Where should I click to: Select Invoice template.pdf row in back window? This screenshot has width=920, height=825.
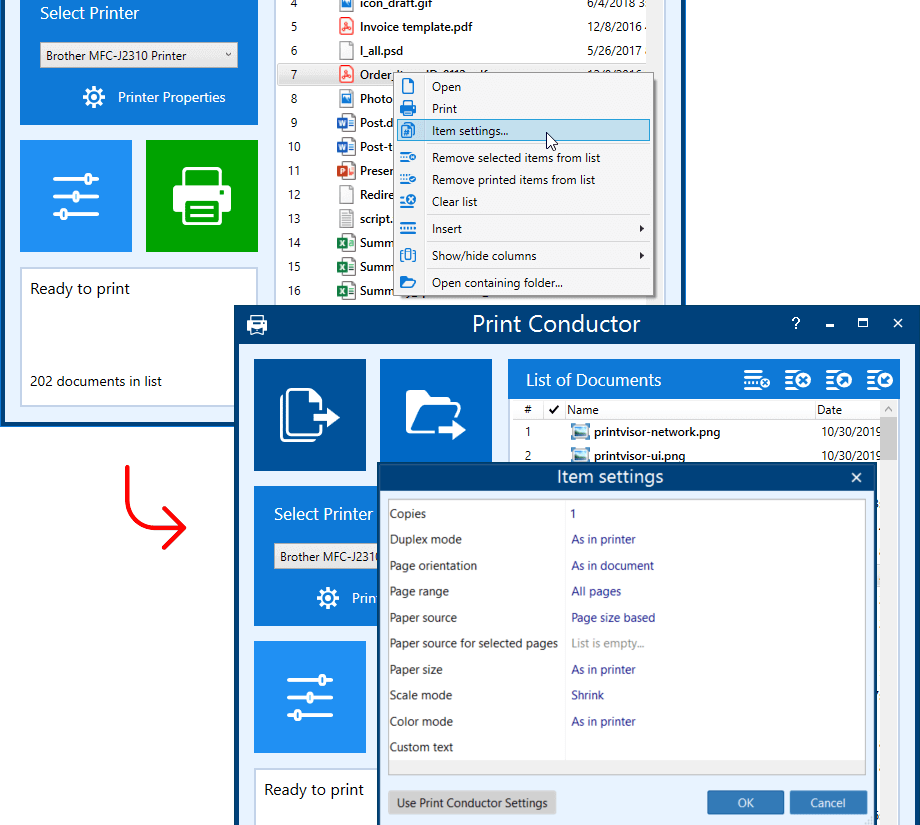(x=461, y=27)
